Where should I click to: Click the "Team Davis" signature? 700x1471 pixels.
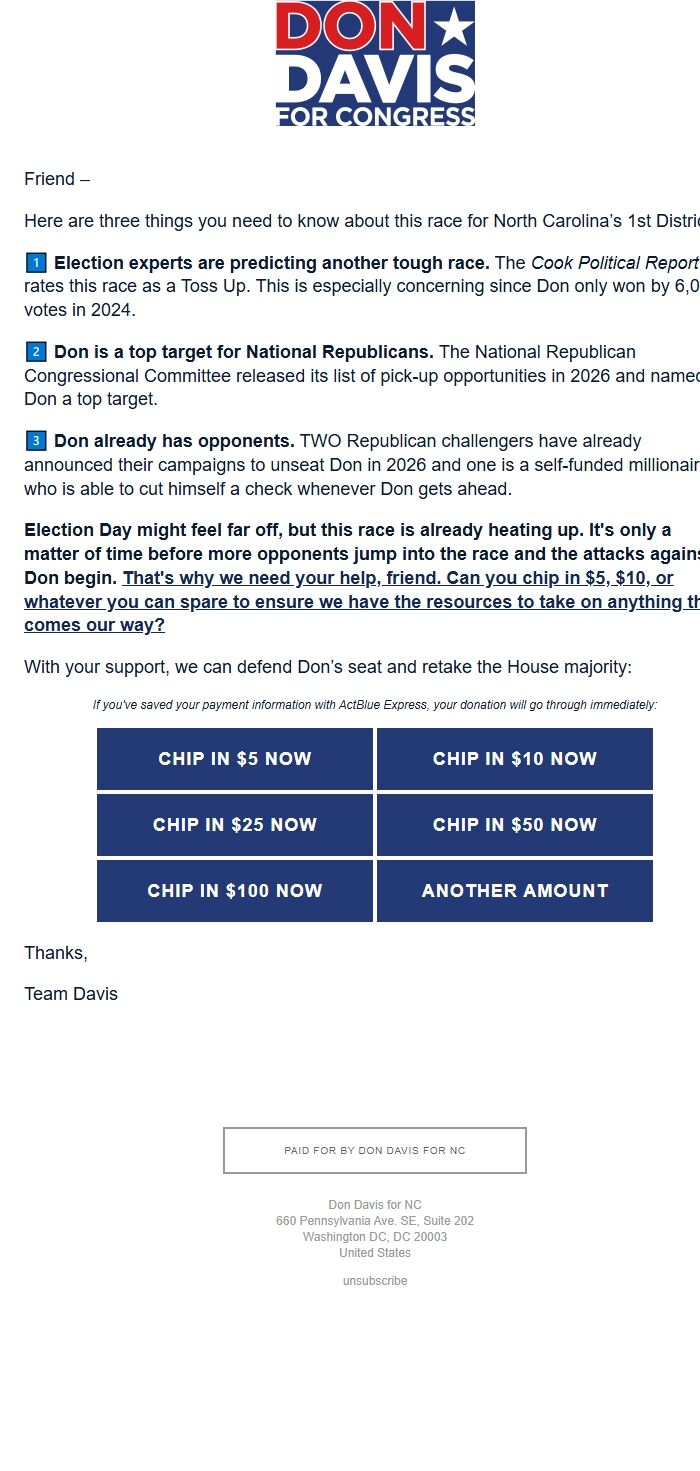71,994
